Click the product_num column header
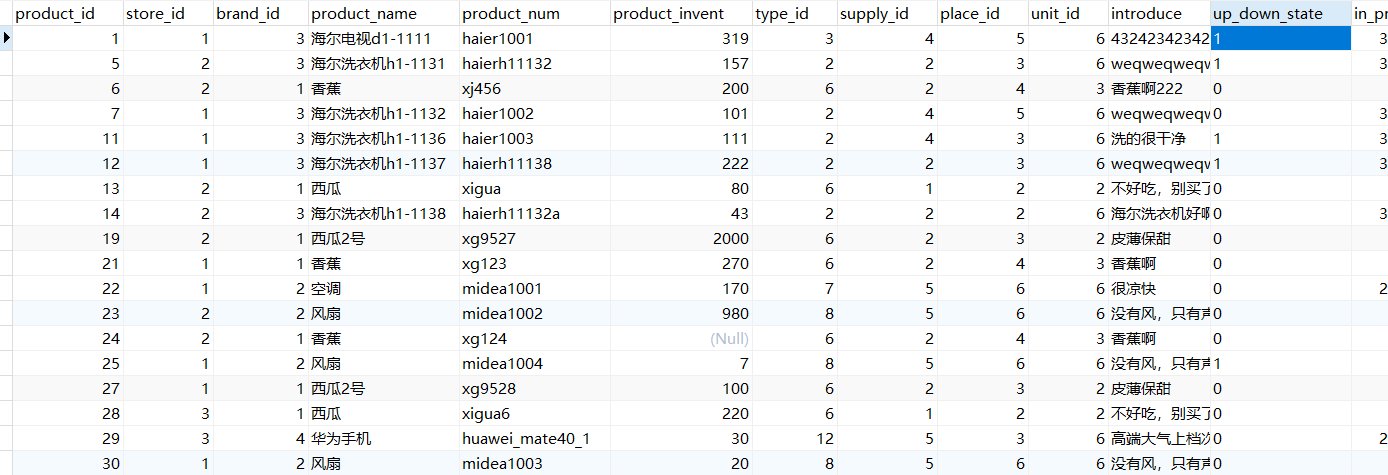This screenshot has width=1388, height=475. point(534,13)
